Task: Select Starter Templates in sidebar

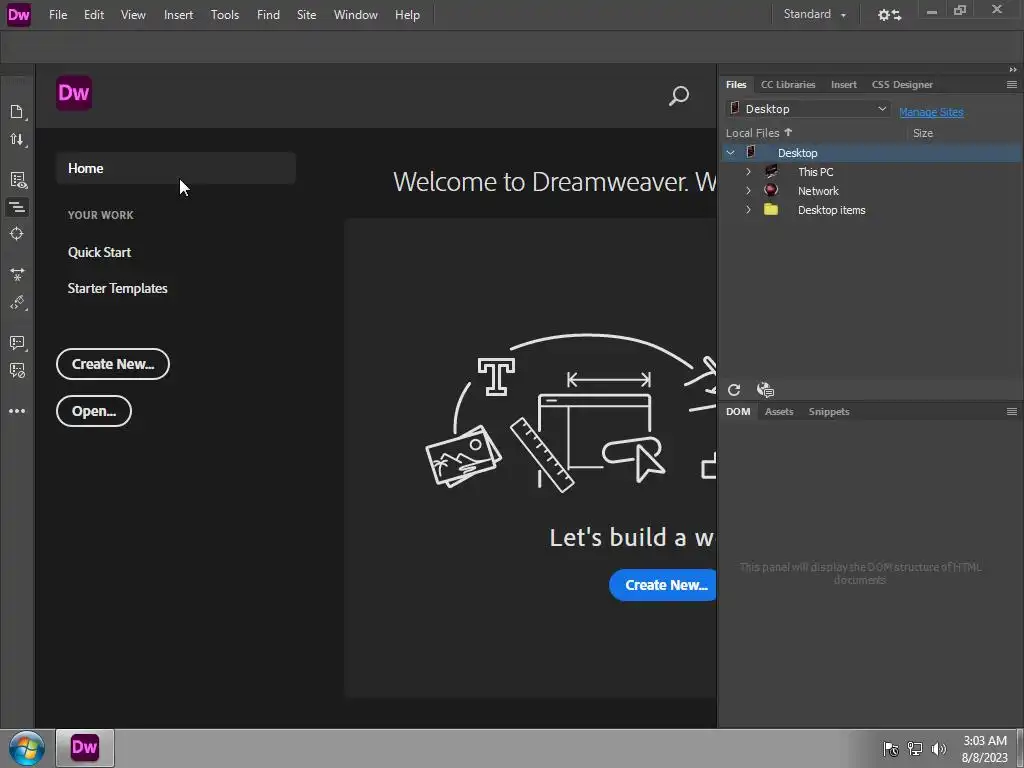Action: tap(118, 288)
